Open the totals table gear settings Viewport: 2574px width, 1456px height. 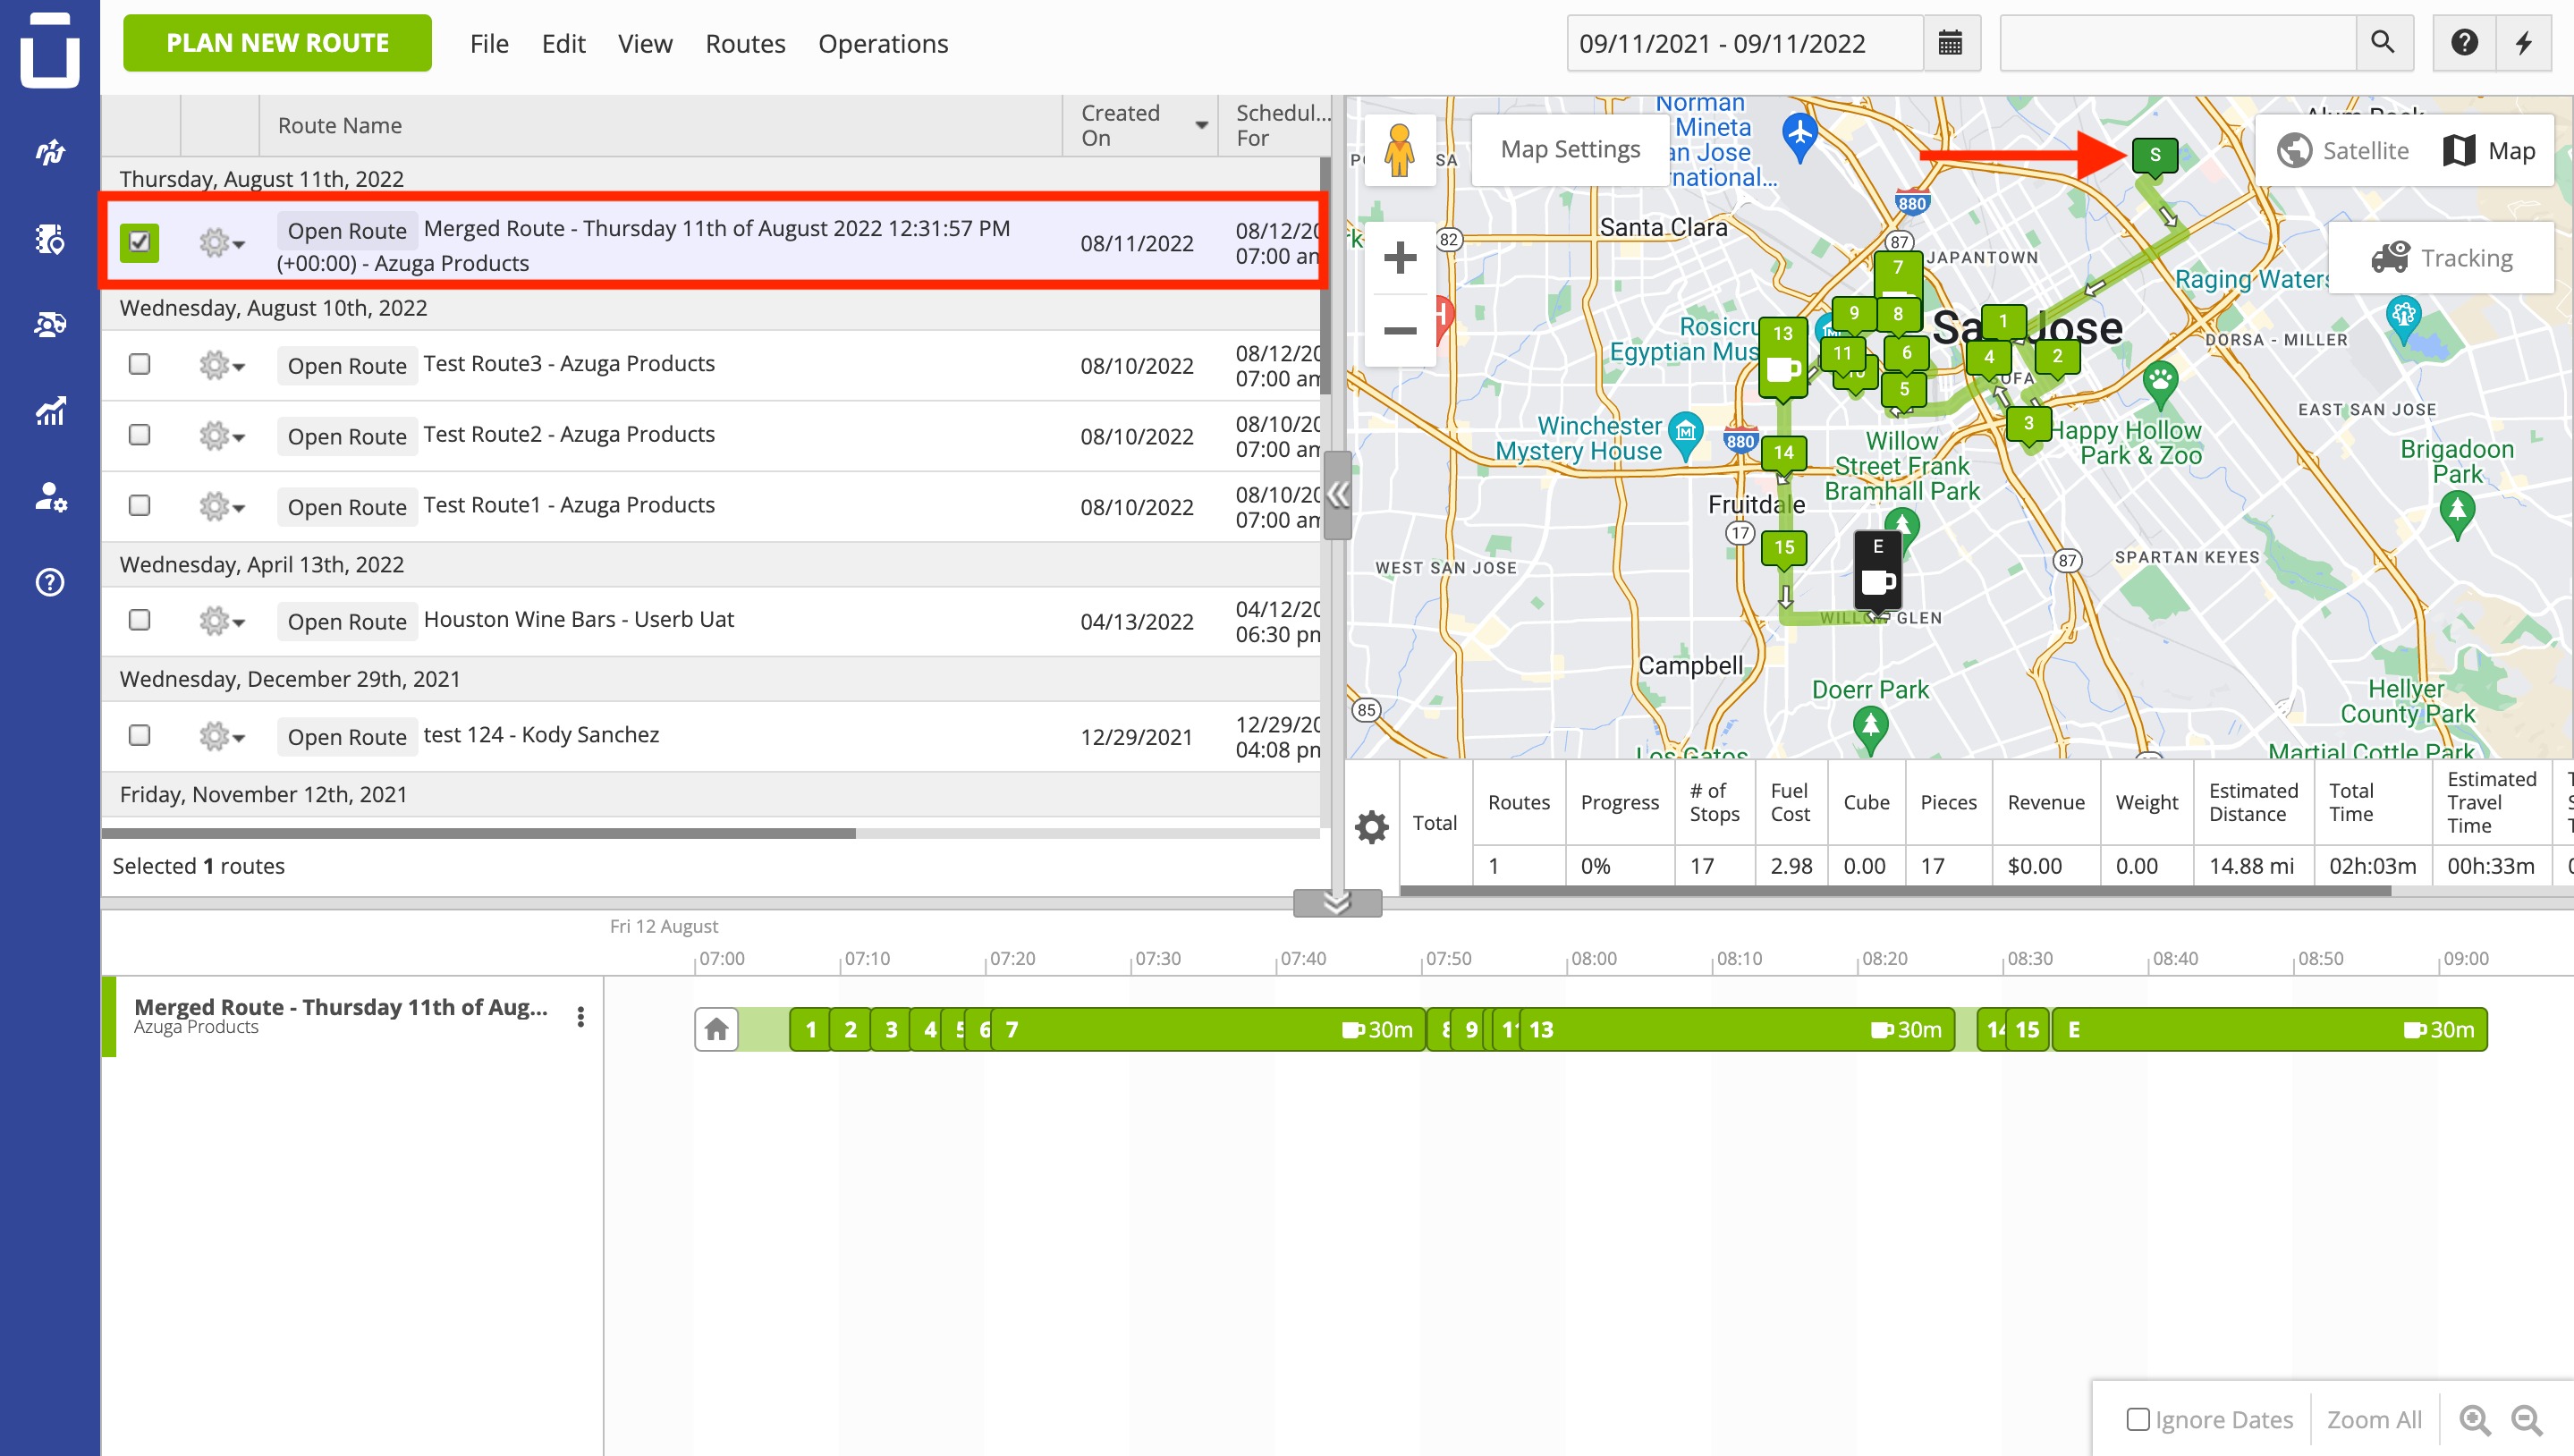[1372, 826]
